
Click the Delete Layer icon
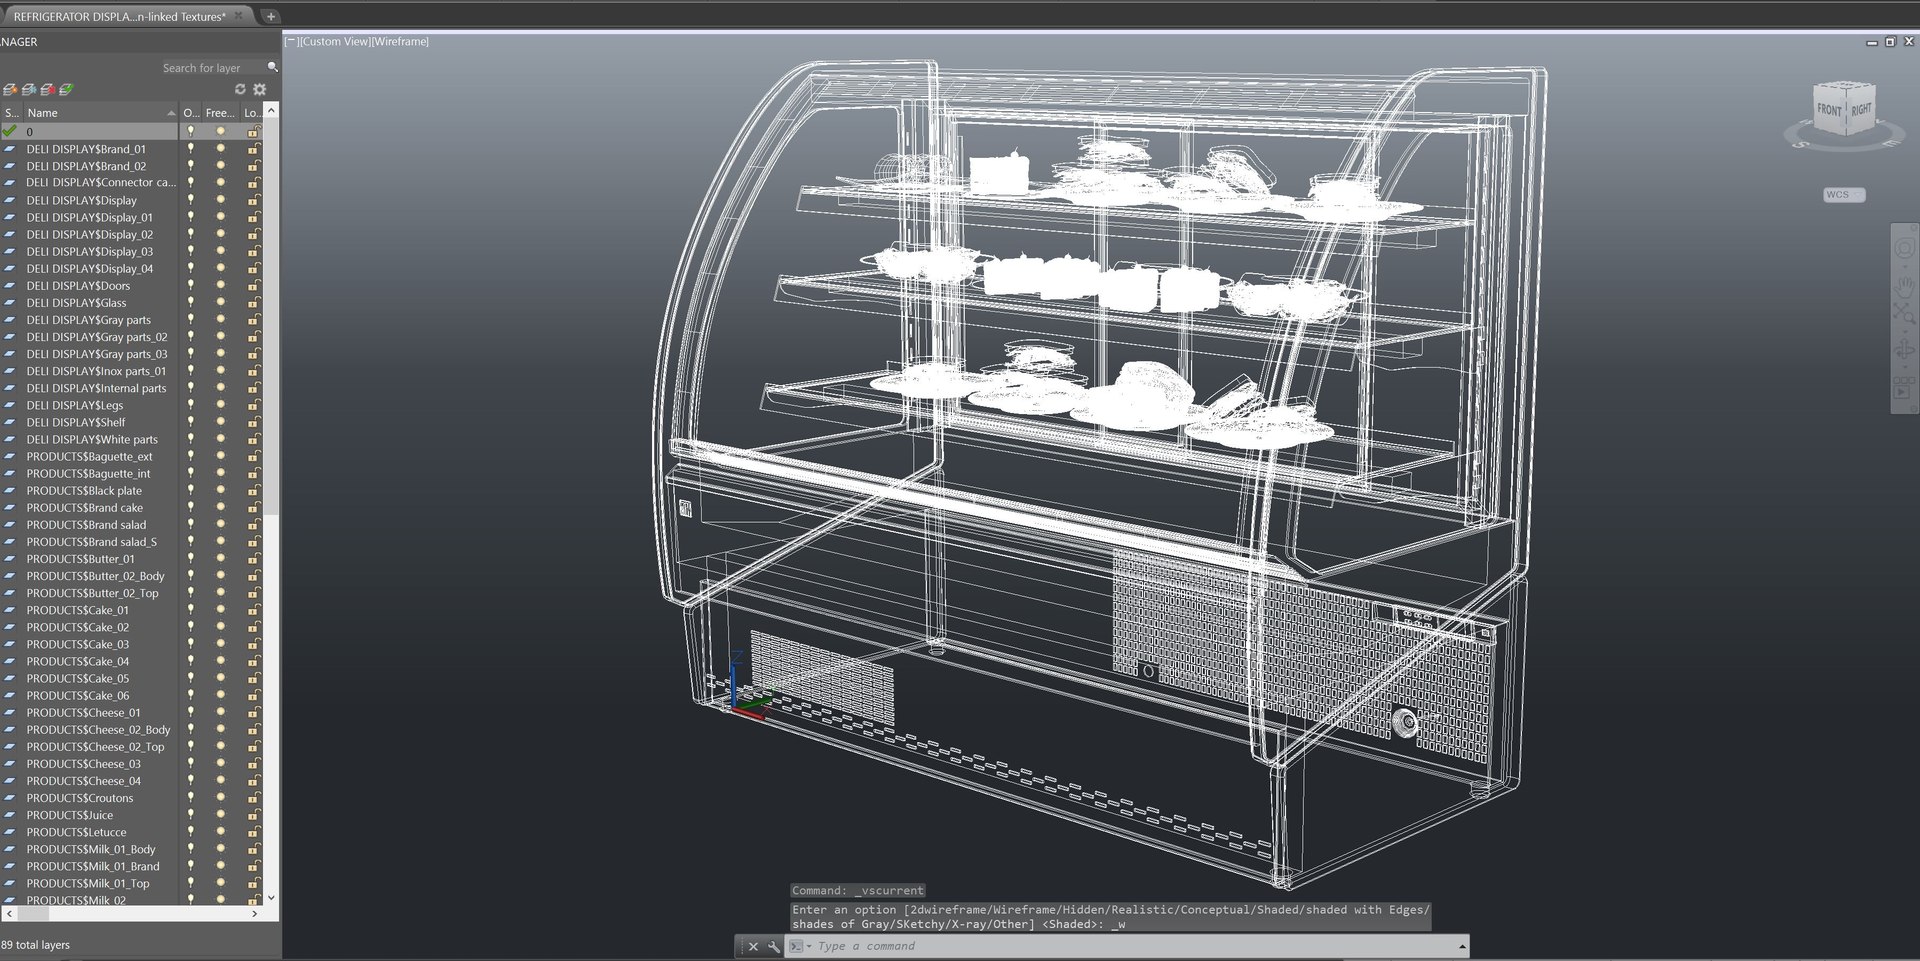[47, 90]
